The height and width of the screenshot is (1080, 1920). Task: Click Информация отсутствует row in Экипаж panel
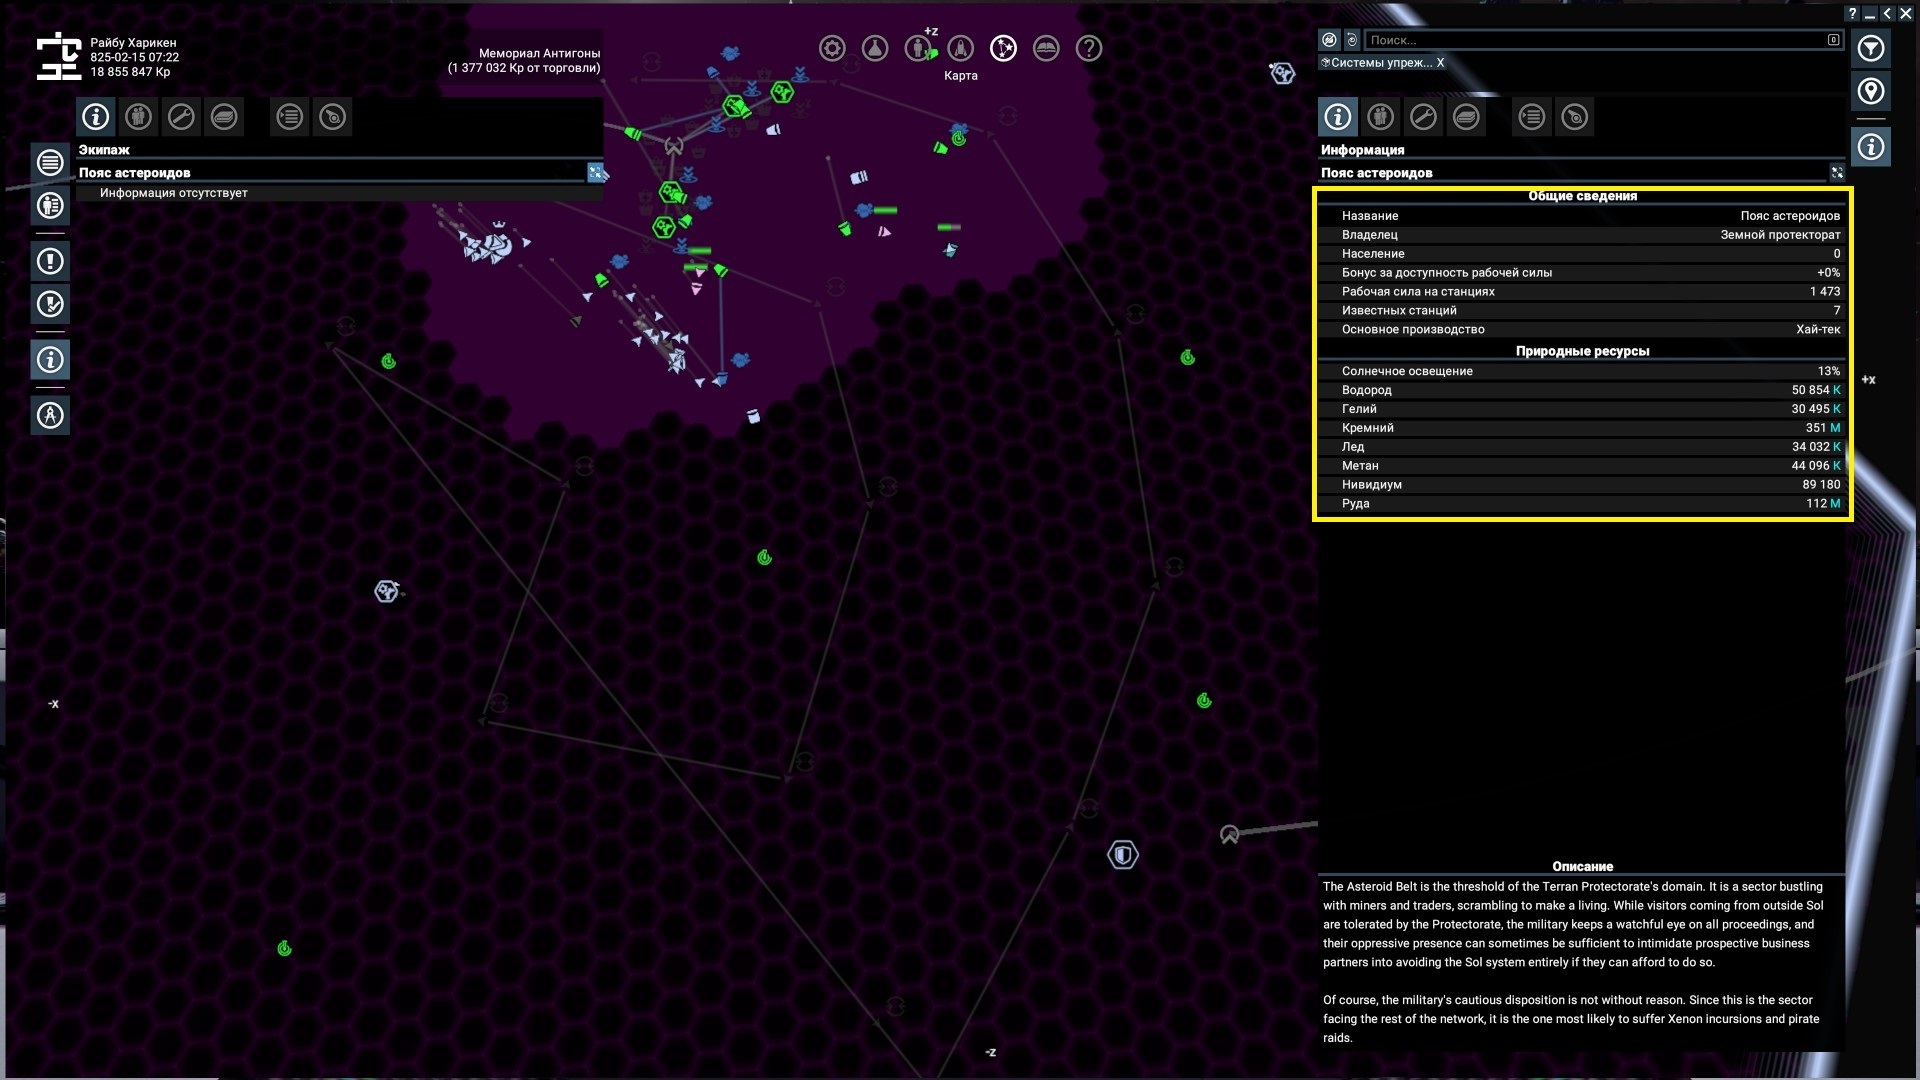tap(340, 193)
